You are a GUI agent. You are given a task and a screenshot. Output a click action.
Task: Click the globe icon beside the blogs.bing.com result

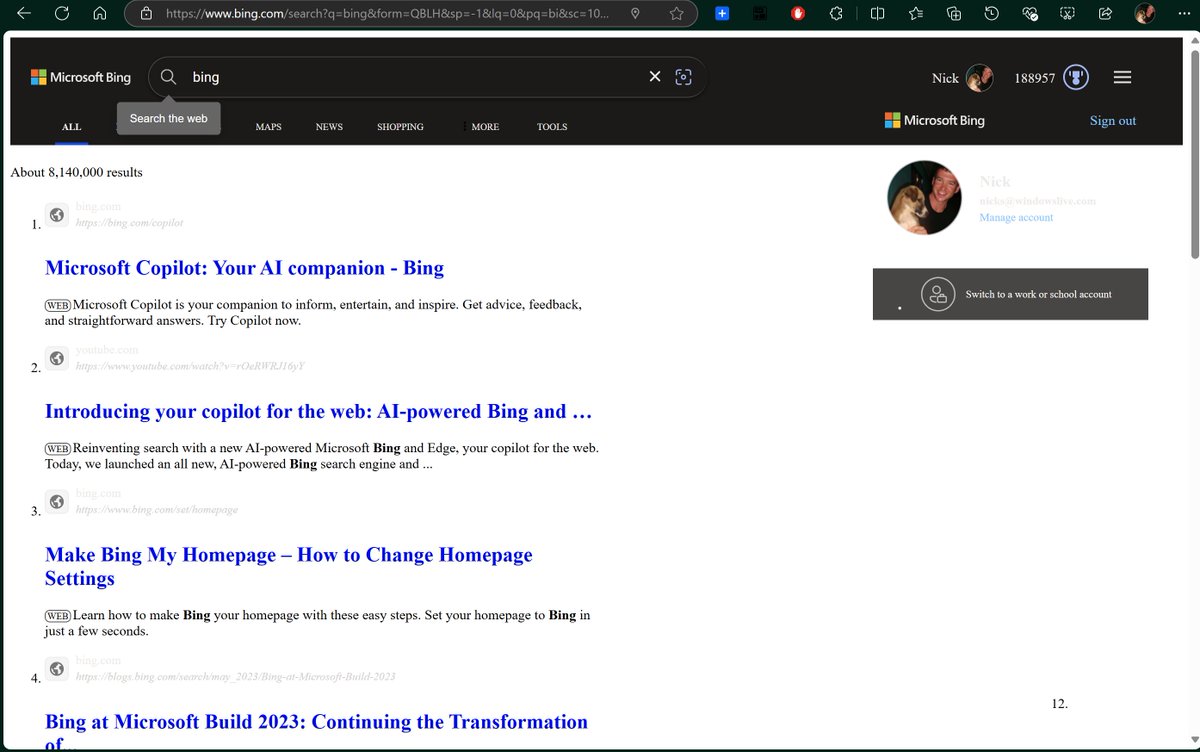[x=57, y=668]
